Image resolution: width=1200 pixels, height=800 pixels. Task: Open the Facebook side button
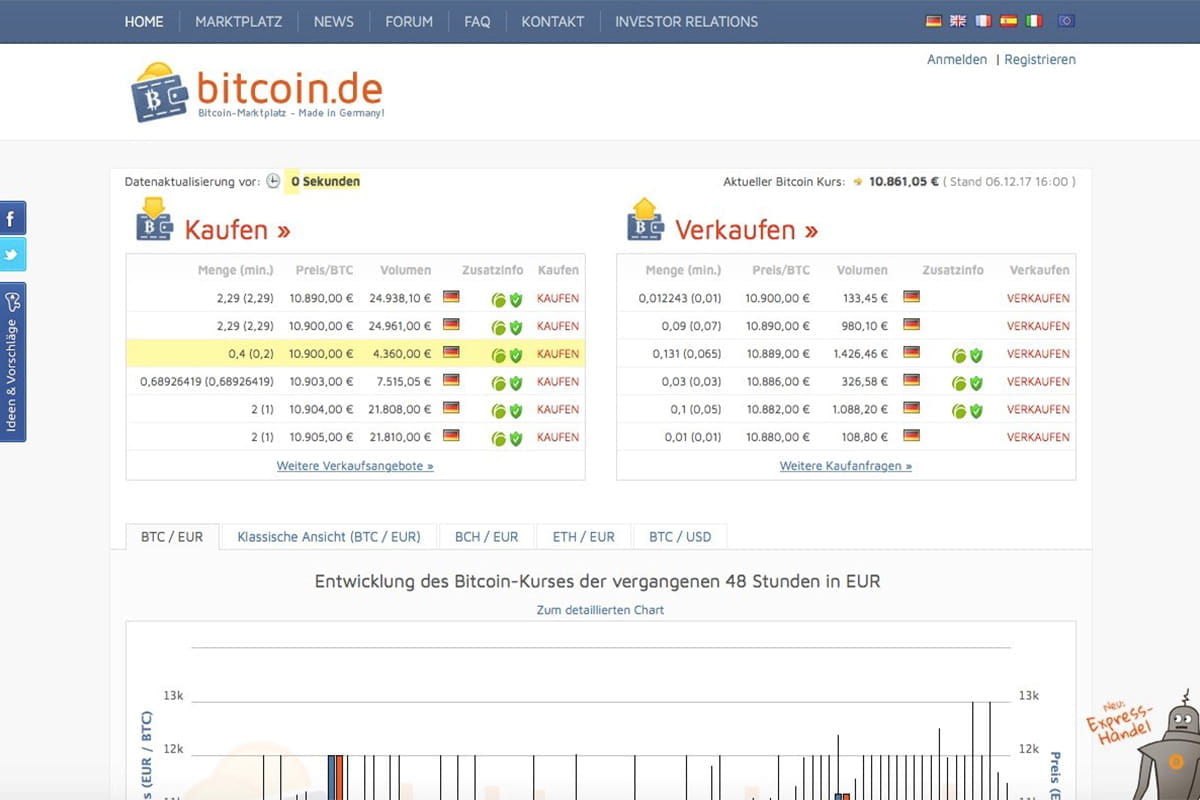click(13, 218)
